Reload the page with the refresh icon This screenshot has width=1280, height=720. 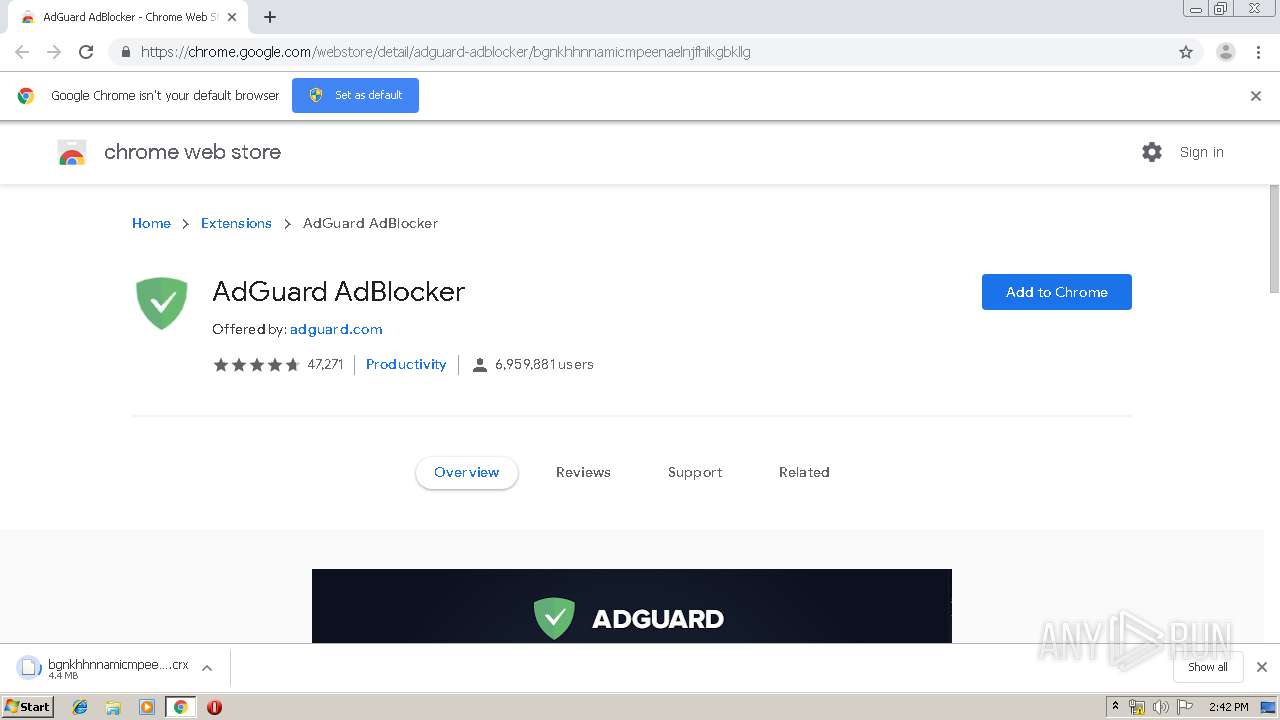86,52
